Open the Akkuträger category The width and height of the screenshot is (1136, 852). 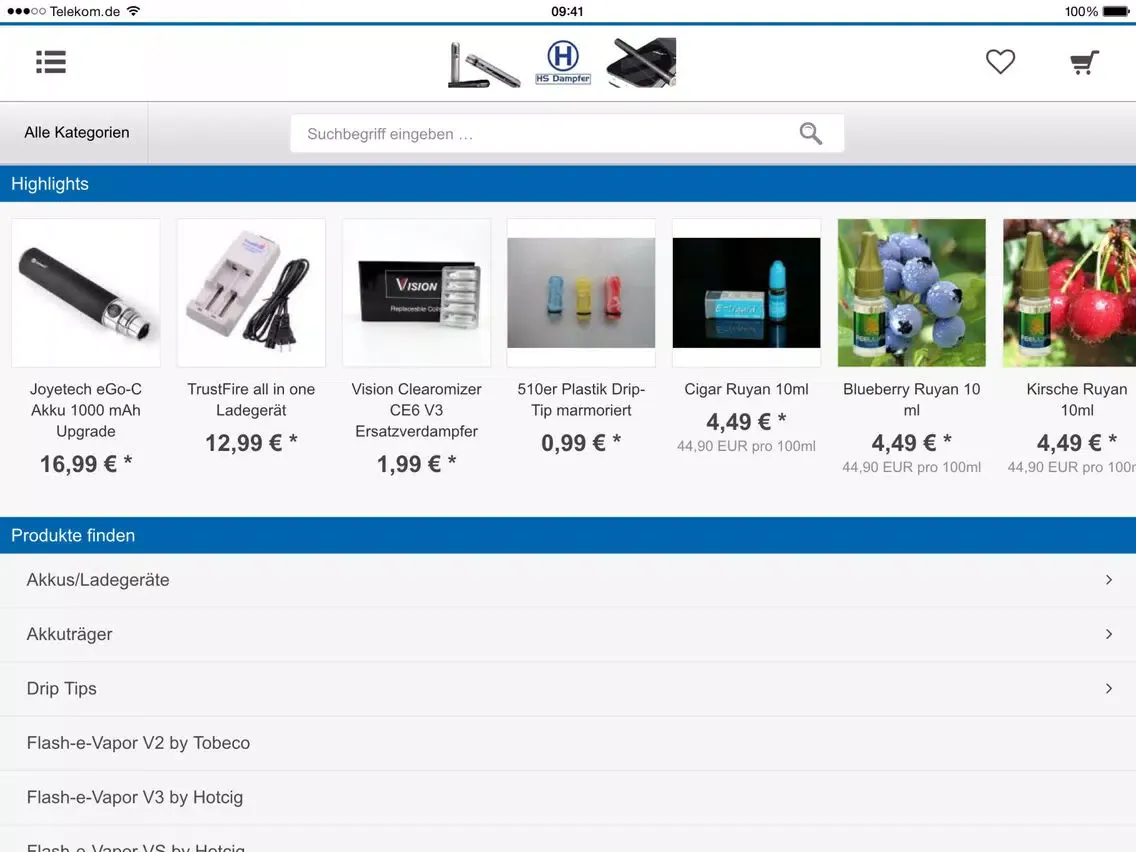568,634
